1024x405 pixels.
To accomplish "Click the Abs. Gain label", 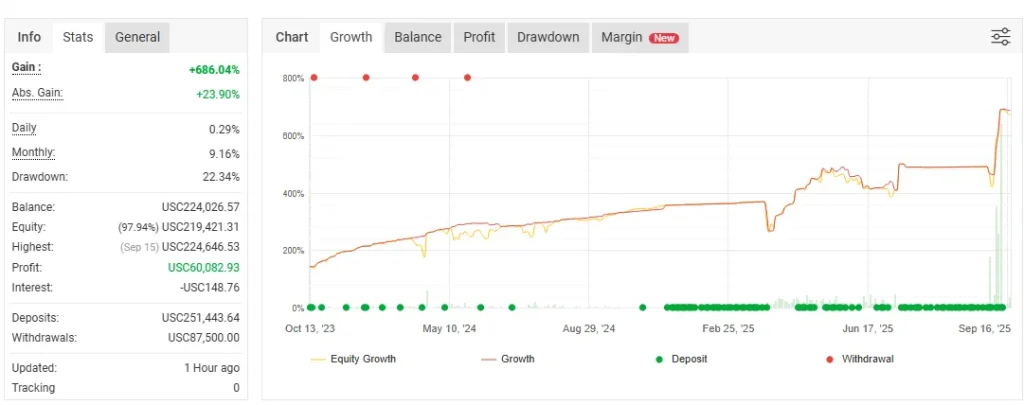I will [37, 93].
